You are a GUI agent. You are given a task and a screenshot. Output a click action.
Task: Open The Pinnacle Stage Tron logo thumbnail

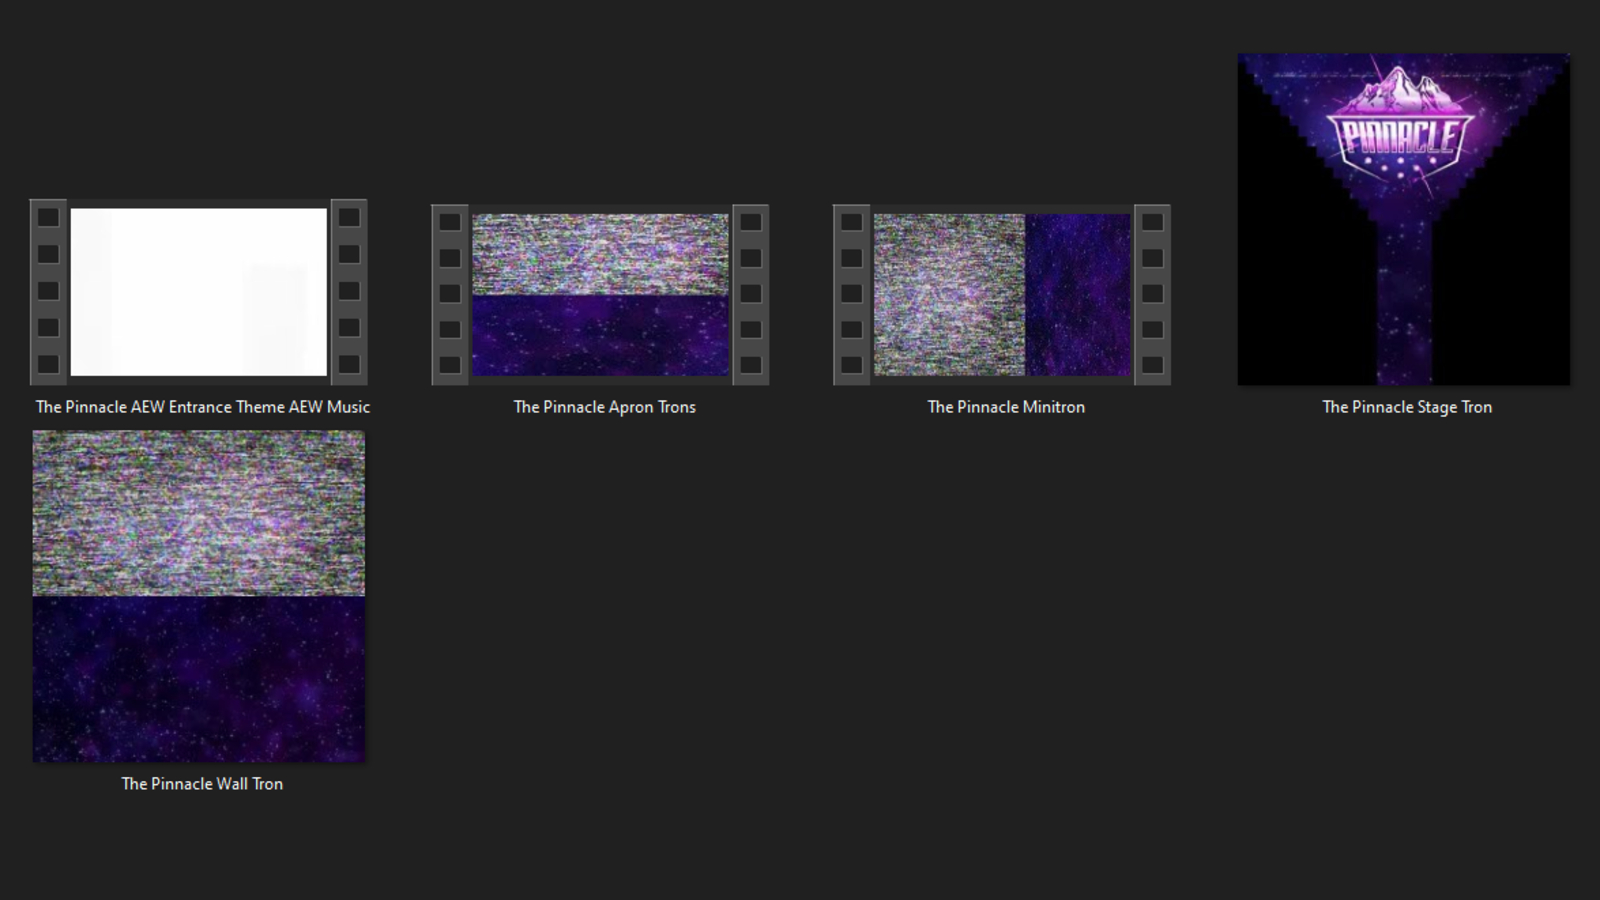(x=1403, y=219)
